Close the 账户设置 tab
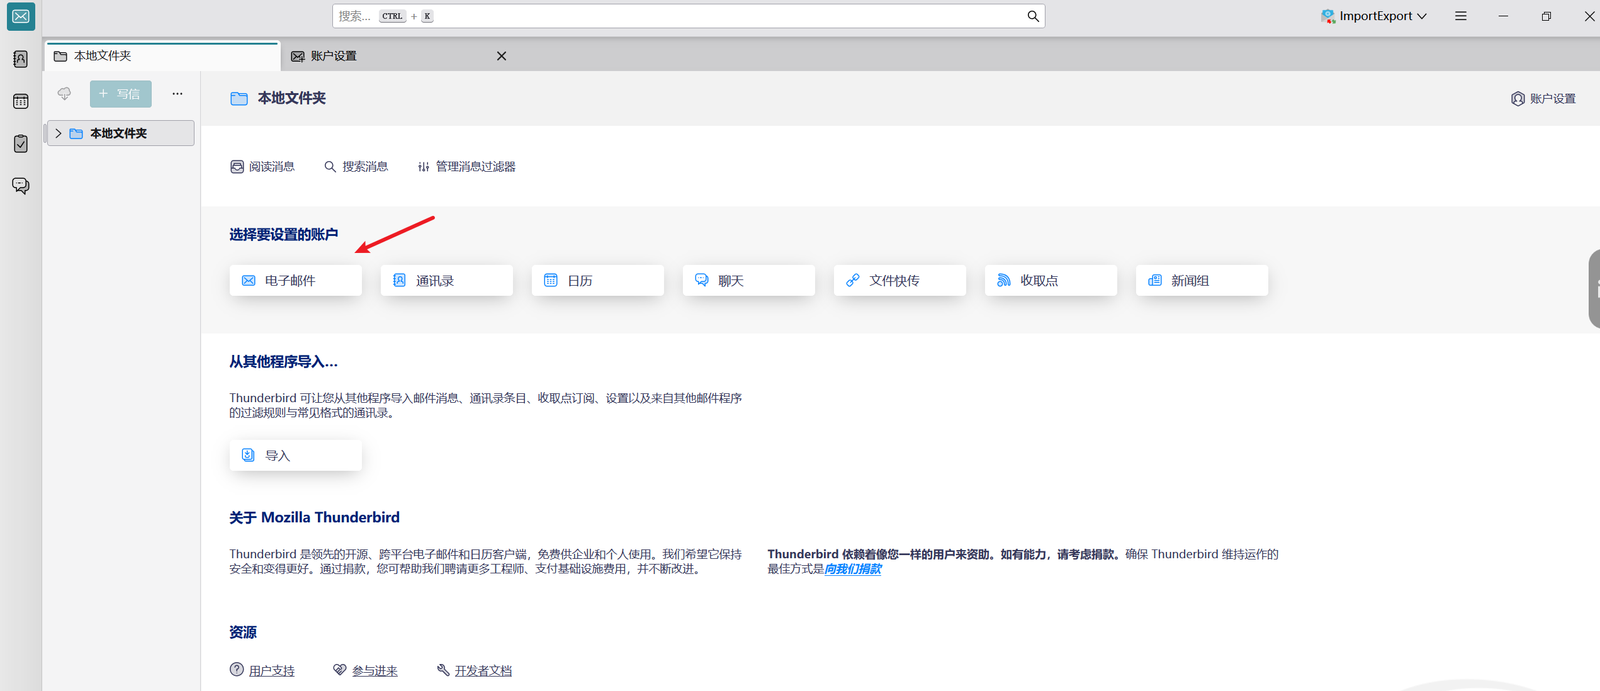This screenshot has width=1600, height=691. pyautogui.click(x=501, y=56)
